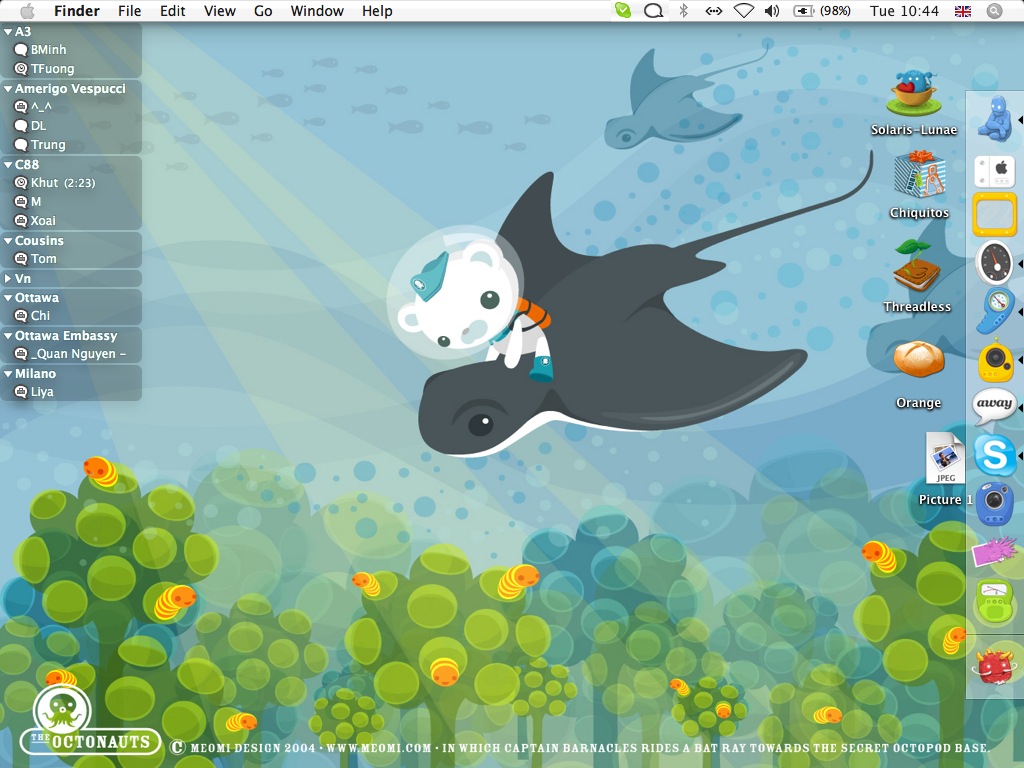Collapse the Ottawa contact group
Screen dimensions: 1024x768
coord(8,297)
